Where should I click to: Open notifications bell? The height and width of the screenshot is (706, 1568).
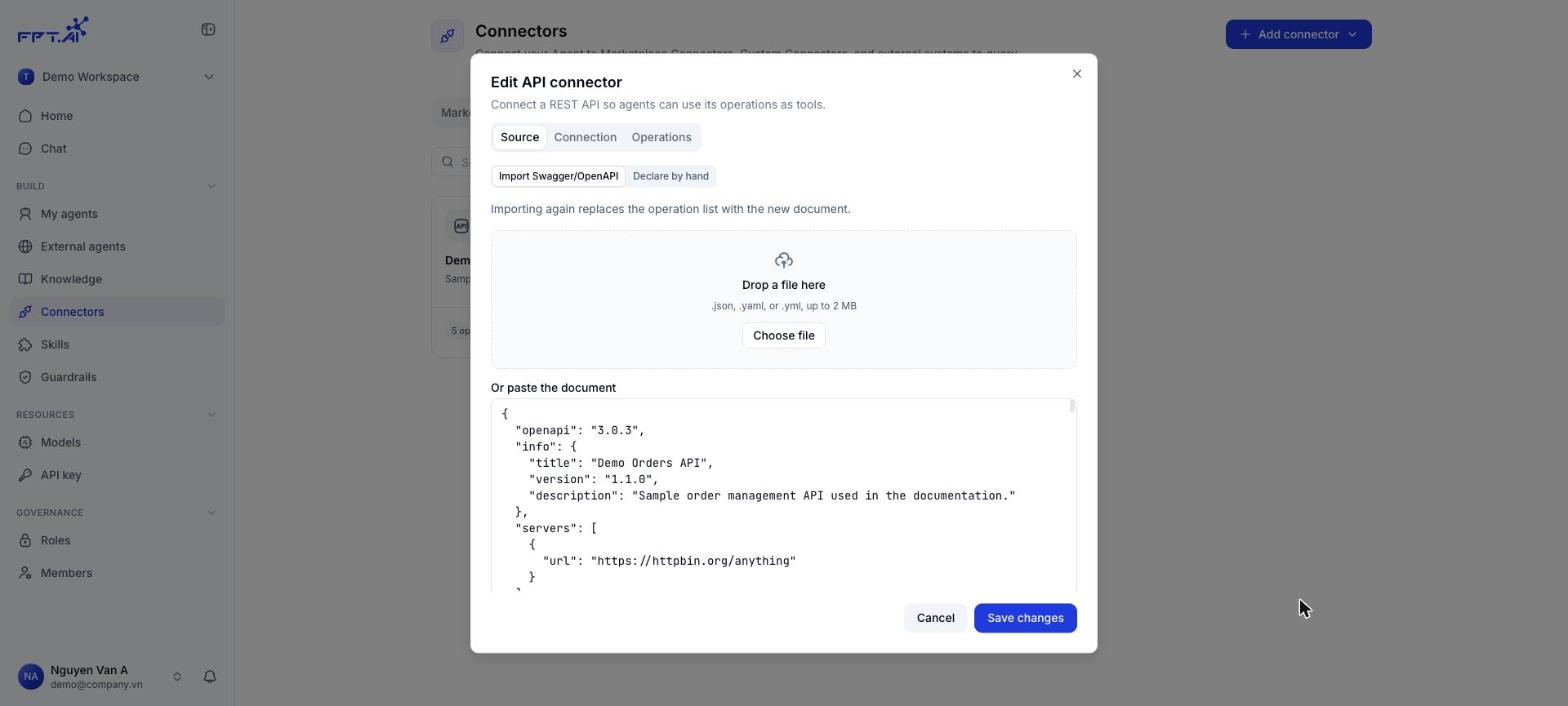210,677
